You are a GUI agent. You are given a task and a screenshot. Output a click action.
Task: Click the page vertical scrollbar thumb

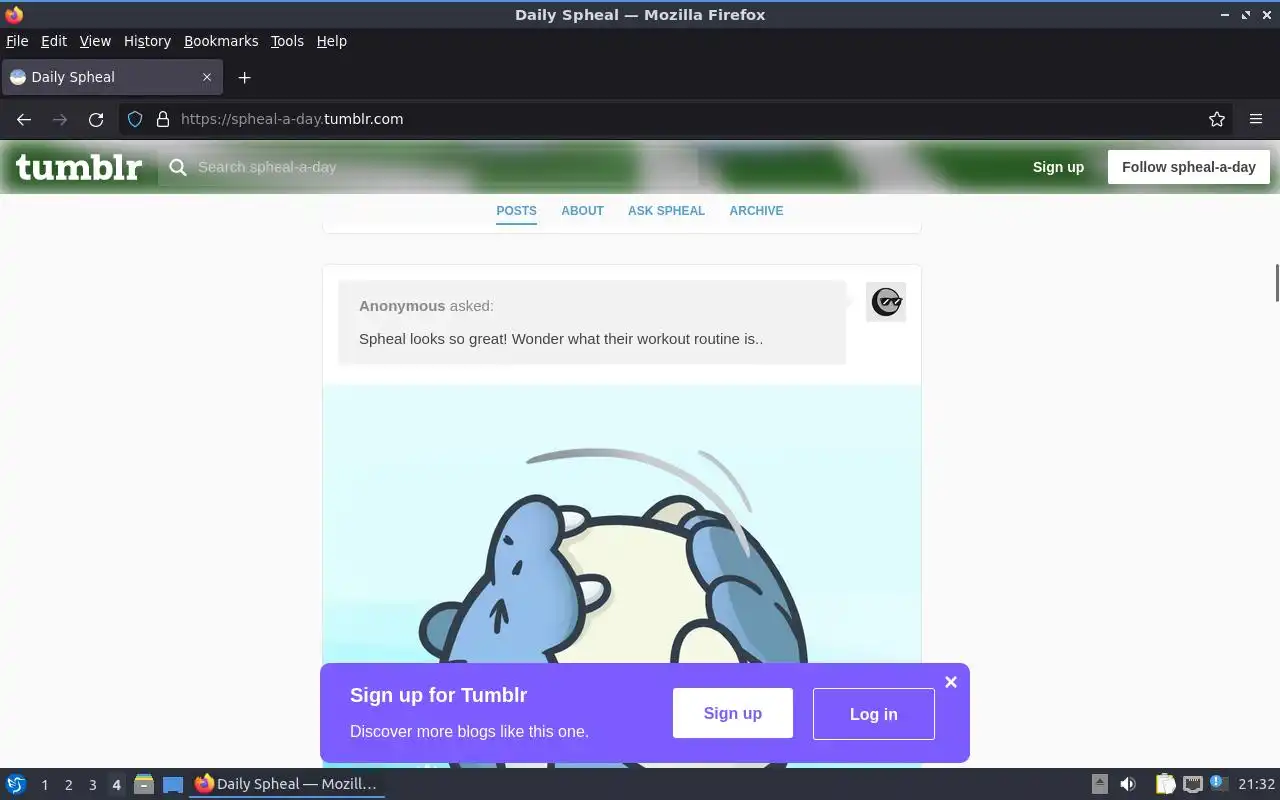pyautogui.click(x=1276, y=282)
